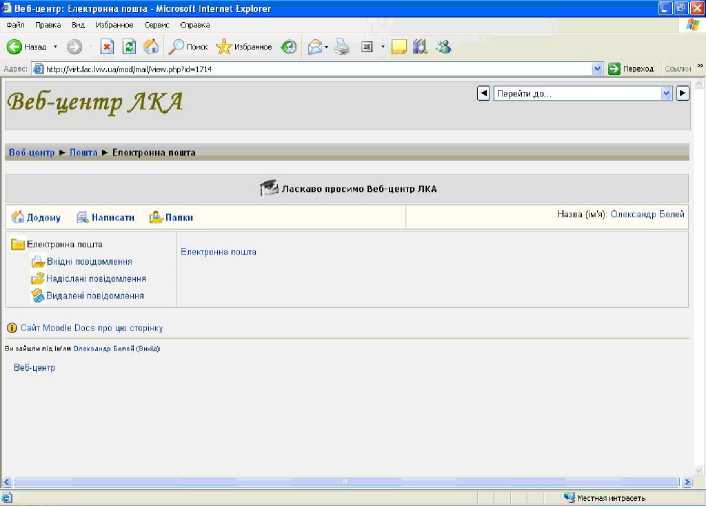Click the yellow Discuss note icon

[x=399, y=46]
